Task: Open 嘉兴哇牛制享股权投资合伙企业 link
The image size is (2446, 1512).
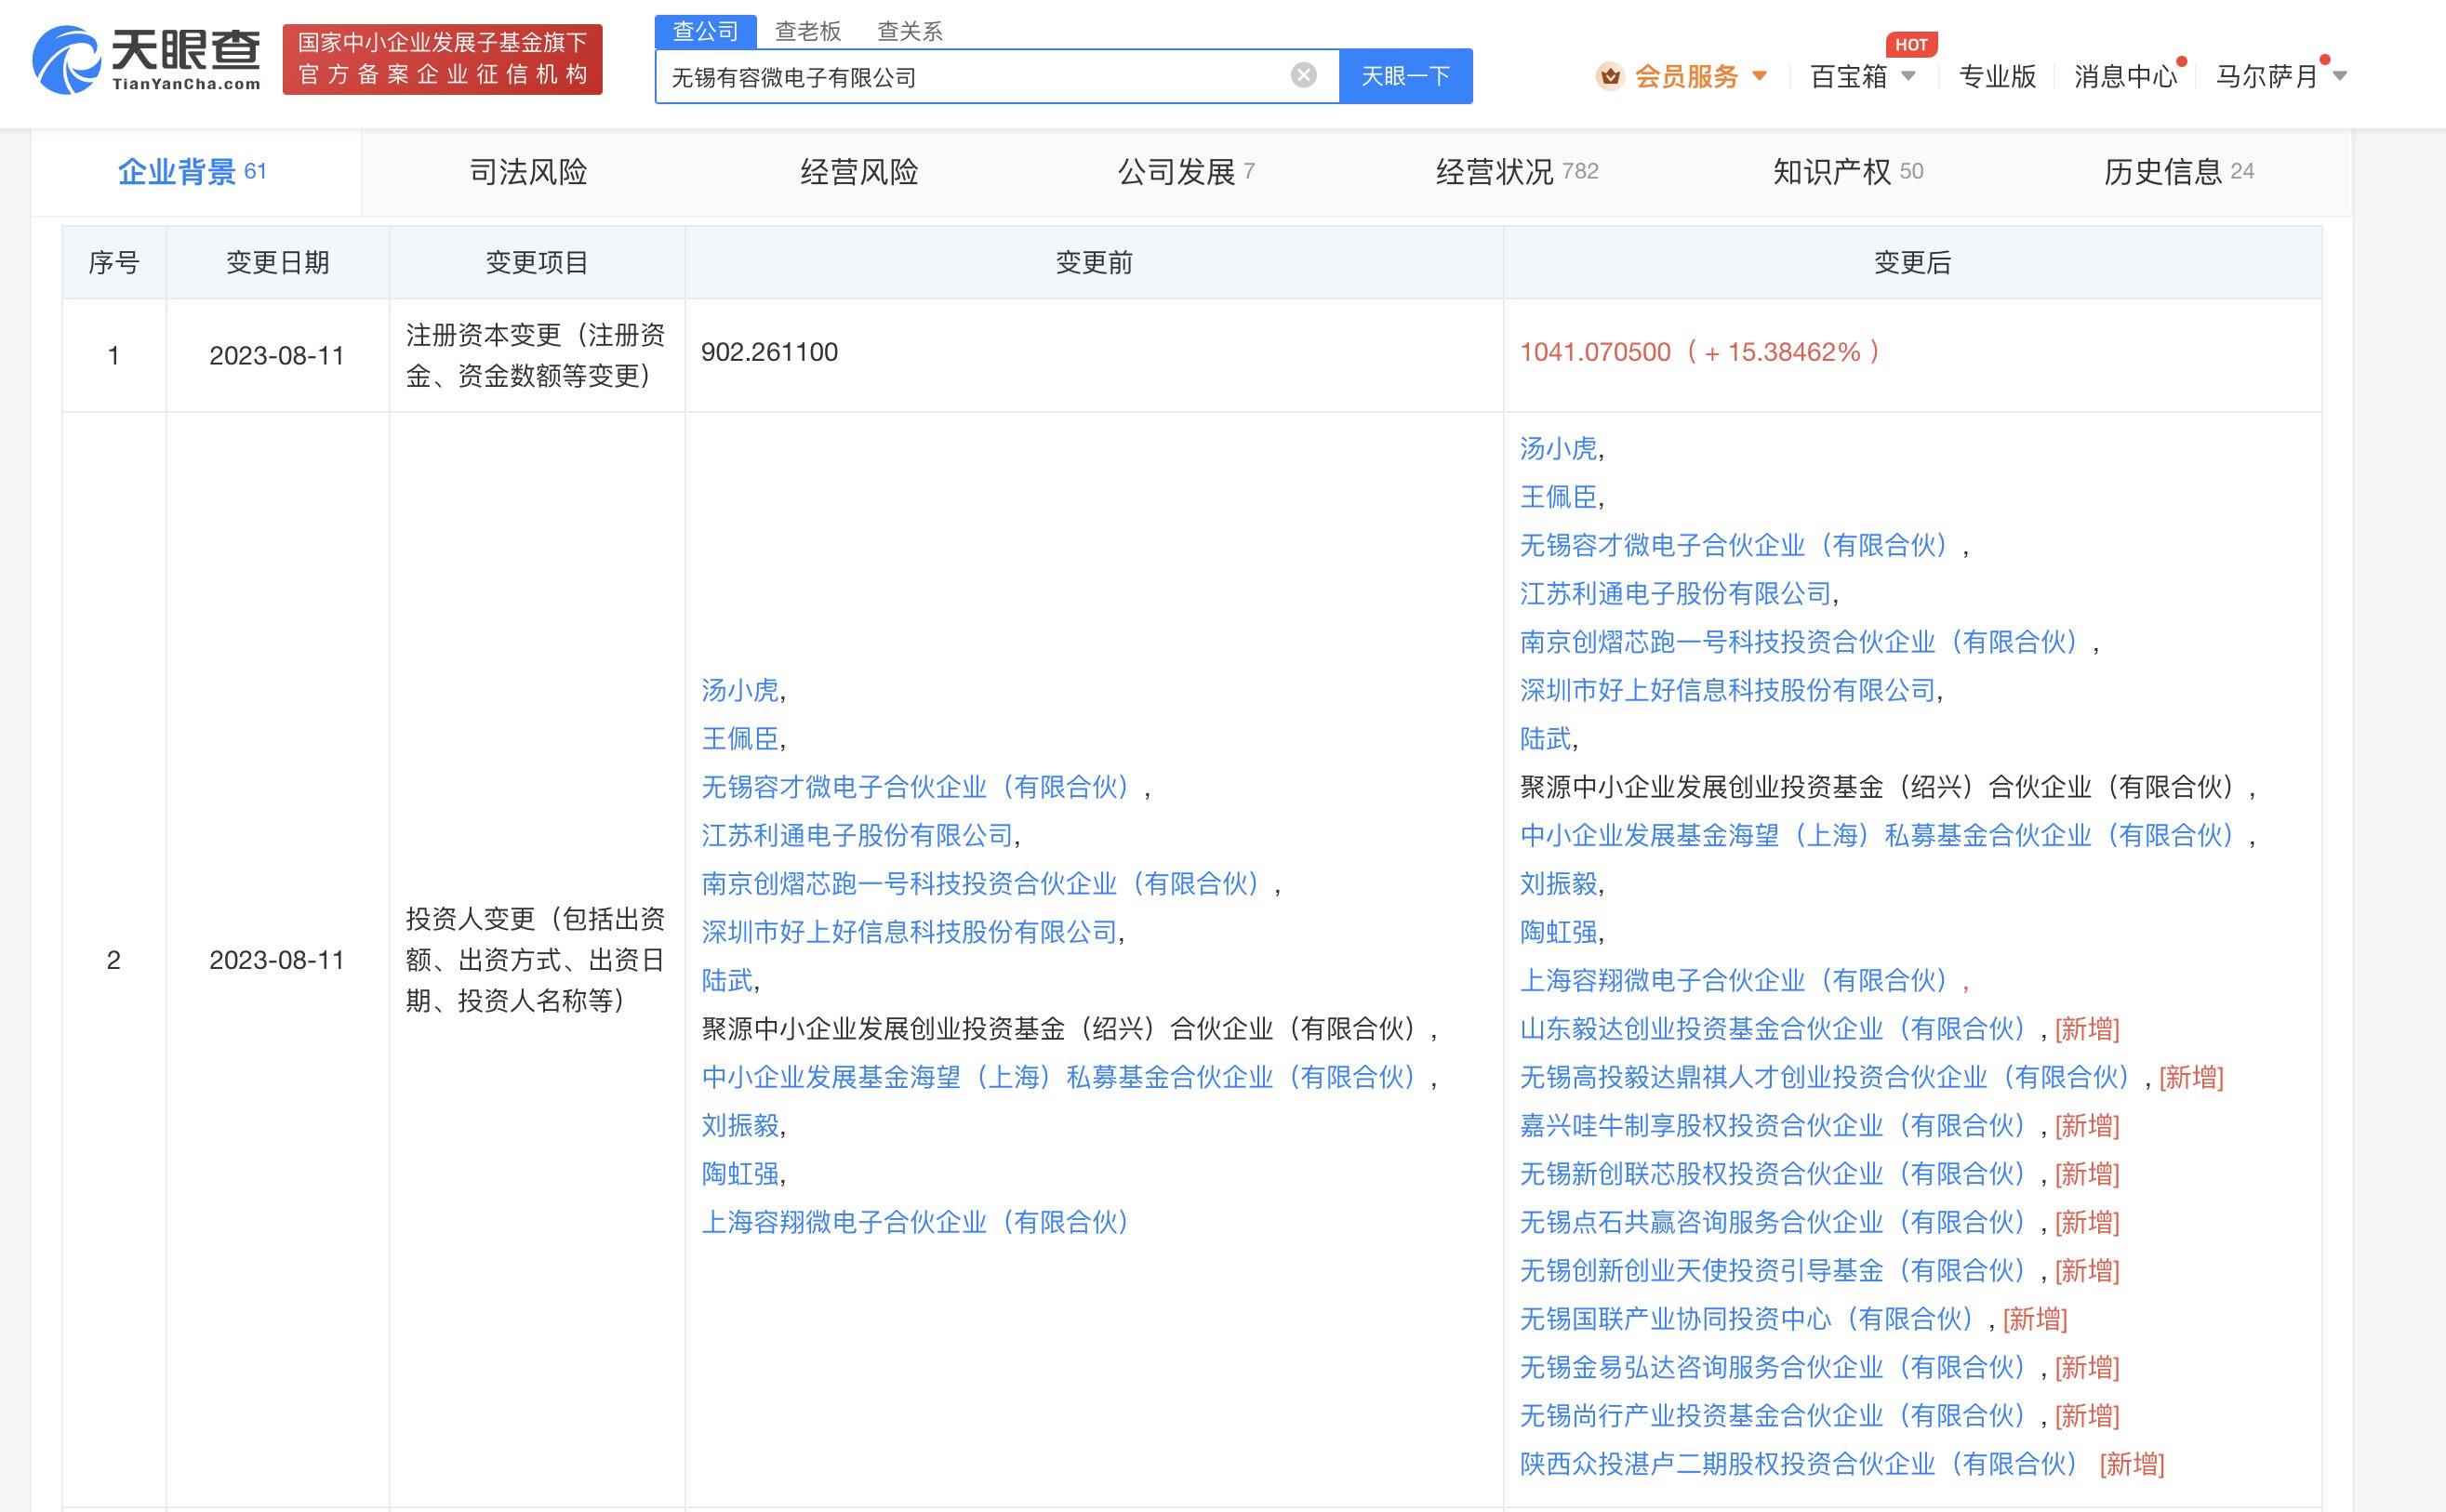Action: (x=1773, y=1125)
